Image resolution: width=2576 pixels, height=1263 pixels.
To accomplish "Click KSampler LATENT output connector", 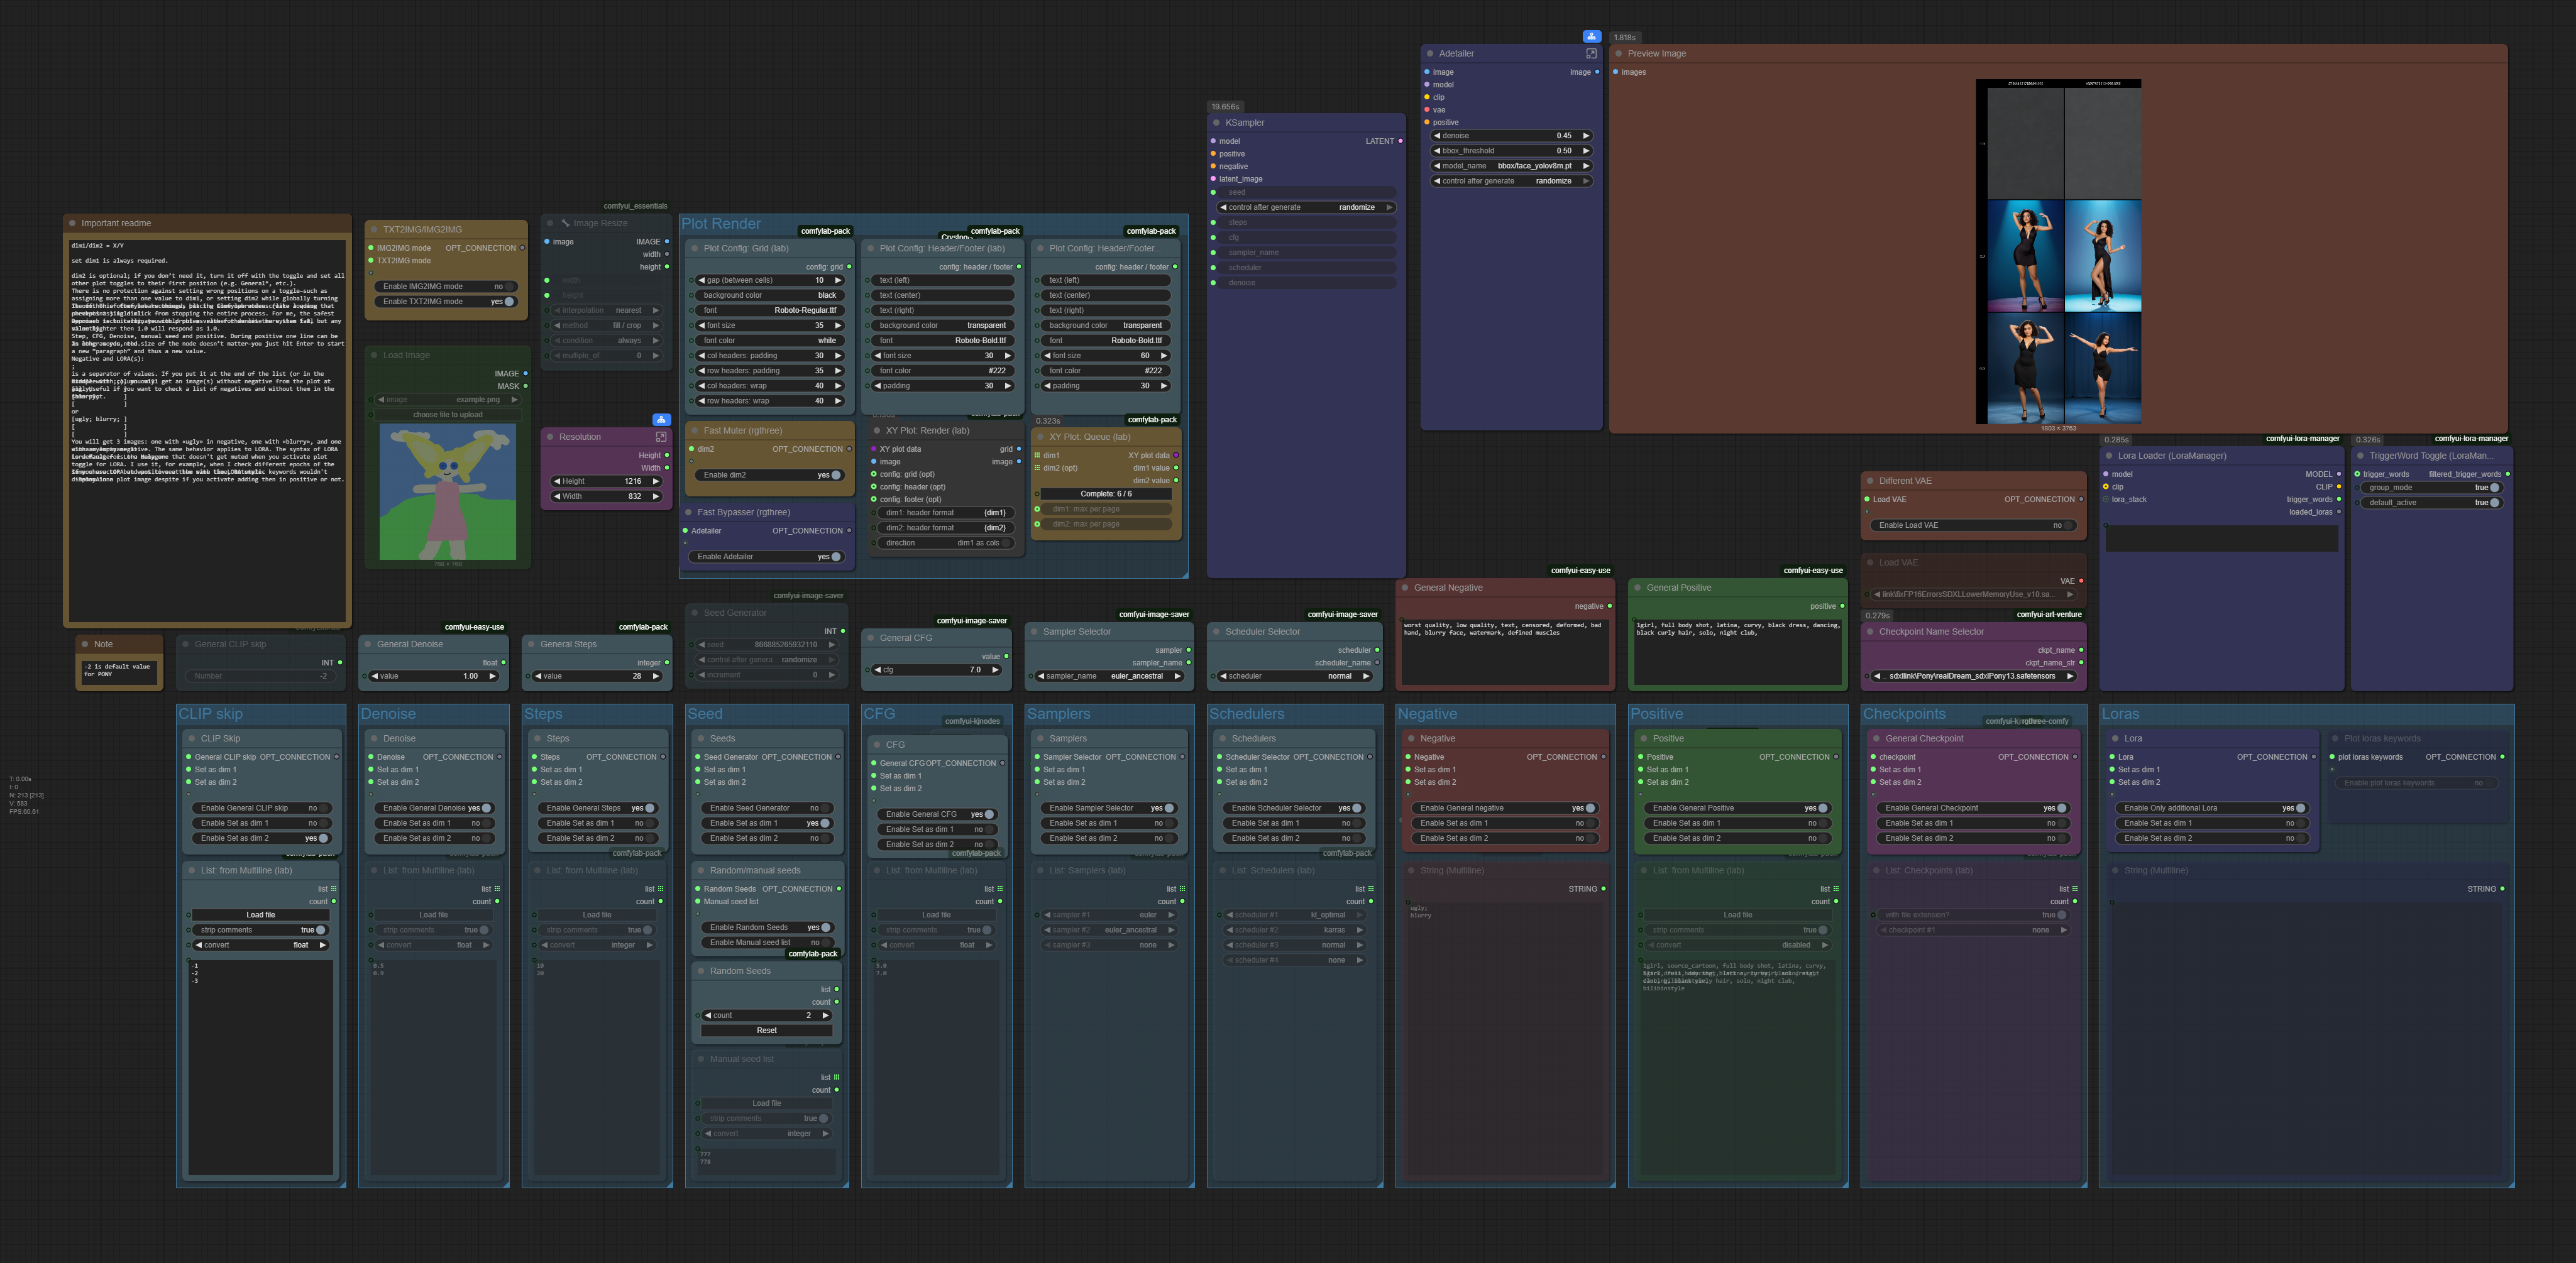I will pos(1400,141).
